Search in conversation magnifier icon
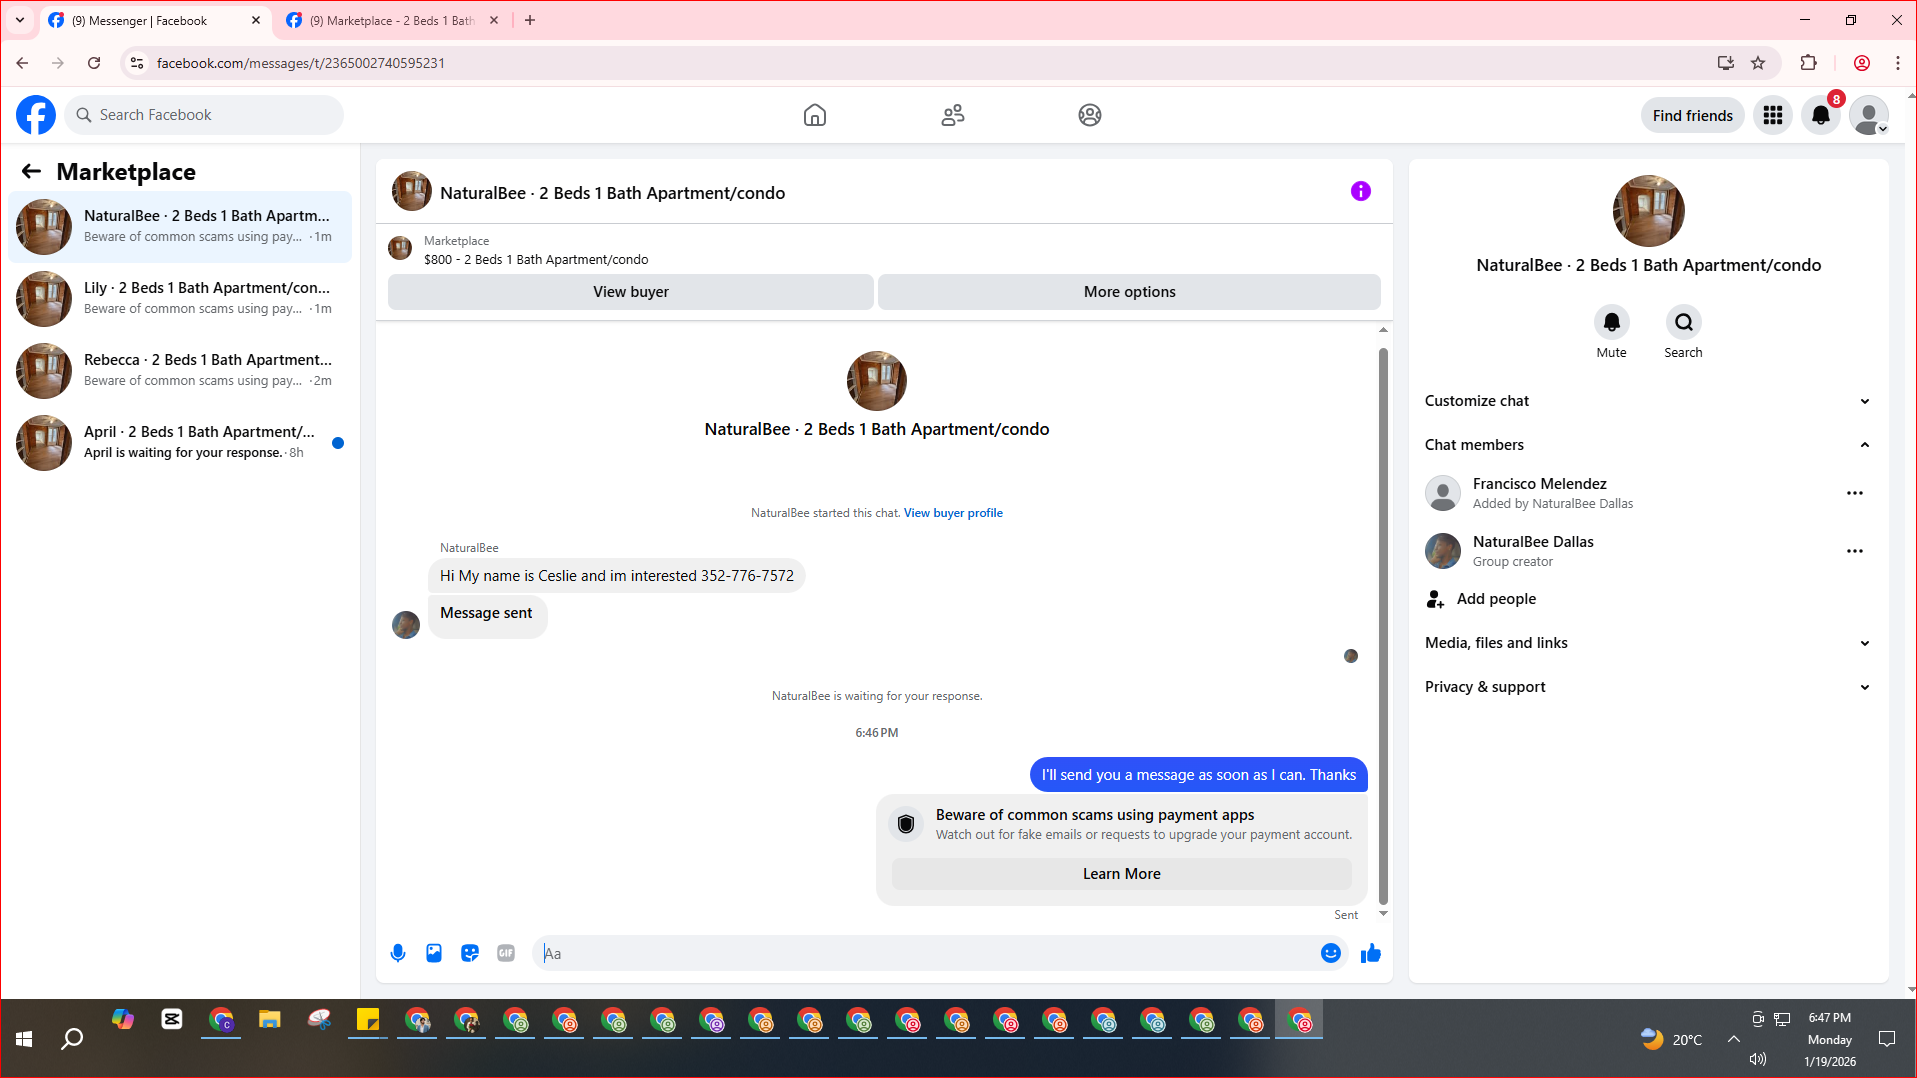The width and height of the screenshot is (1917, 1078). 1684,322
